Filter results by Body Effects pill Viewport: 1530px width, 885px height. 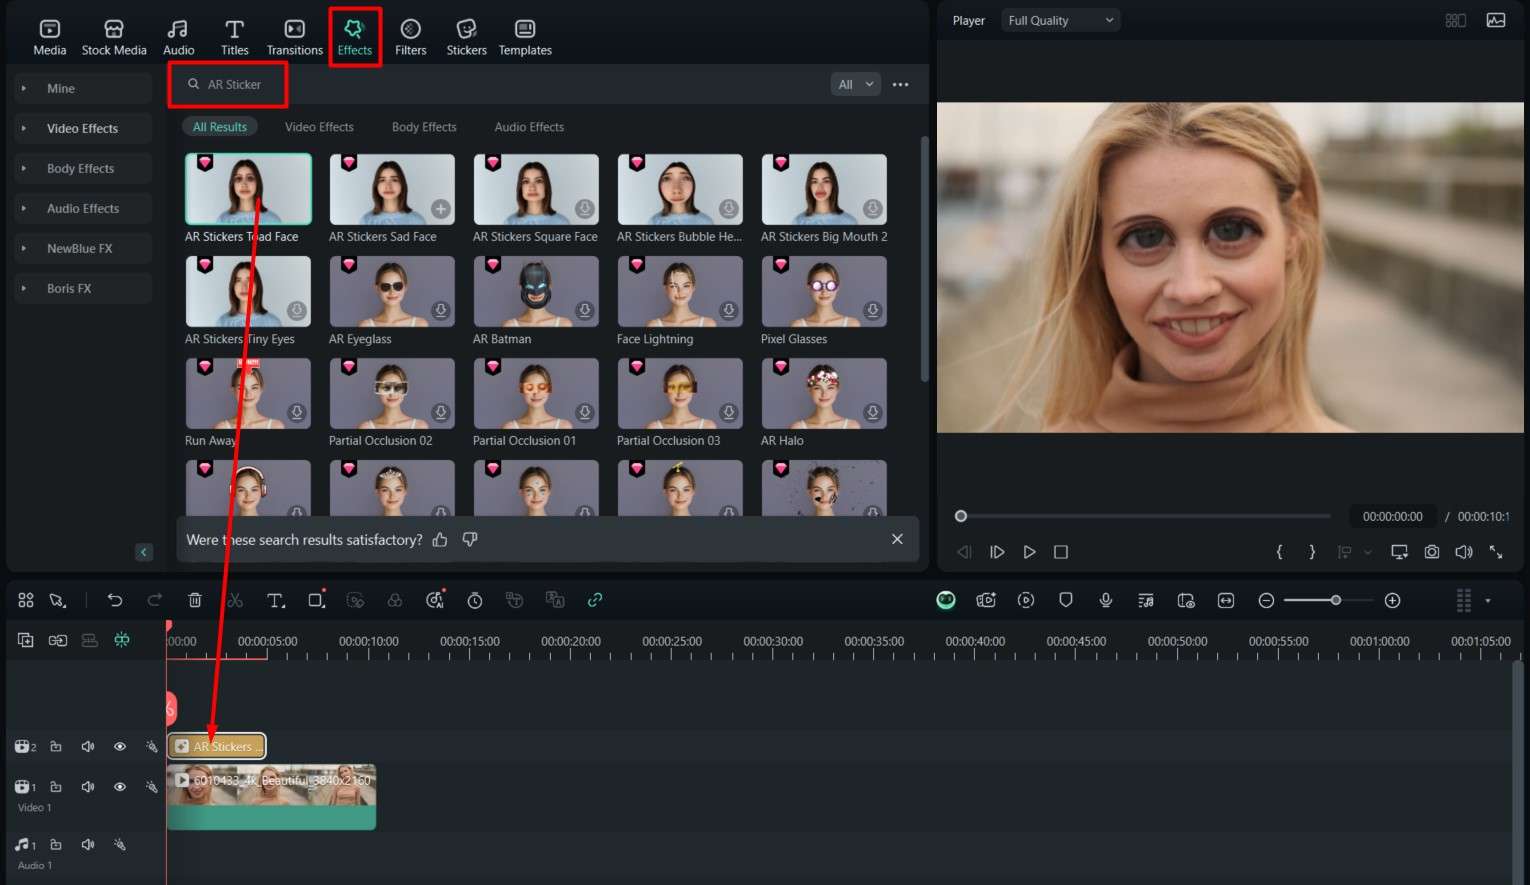point(424,127)
